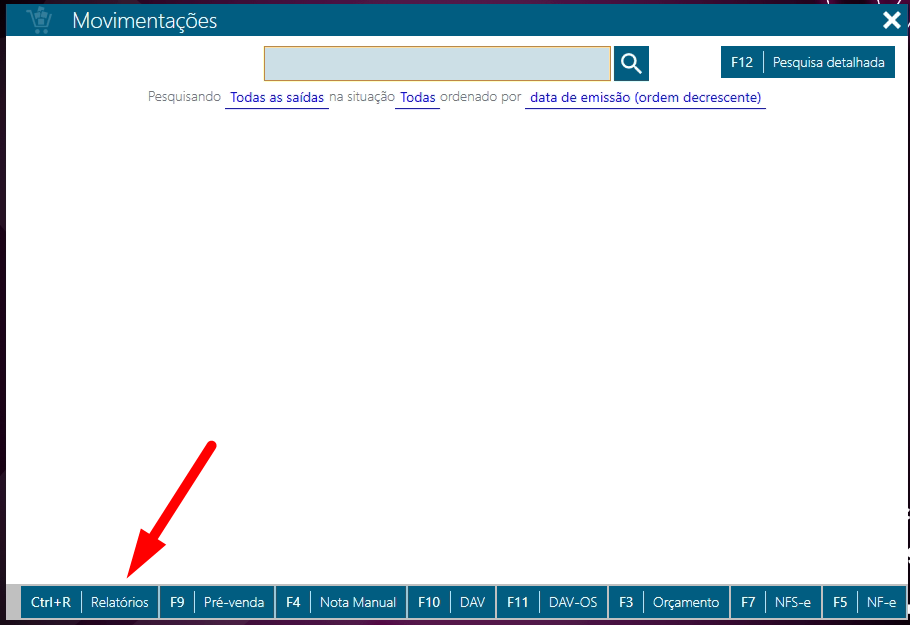The image size is (910, 625).
Task: Close the Movimentações window
Action: [x=891, y=20]
